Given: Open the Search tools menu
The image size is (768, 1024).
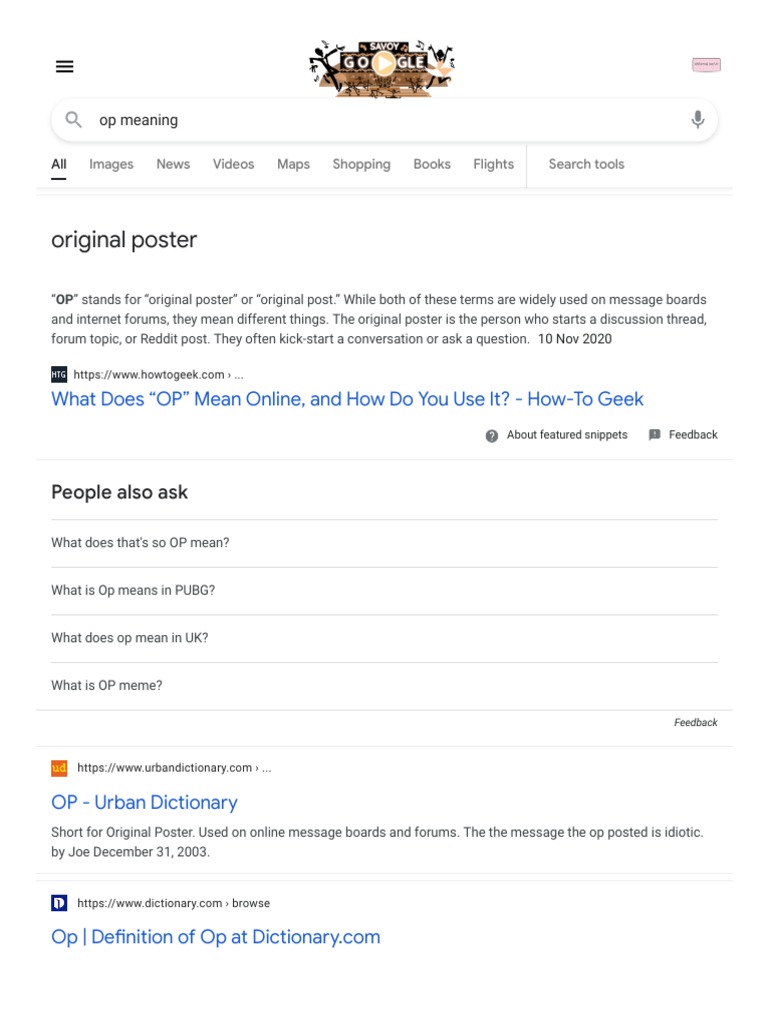Looking at the screenshot, I should (586, 165).
